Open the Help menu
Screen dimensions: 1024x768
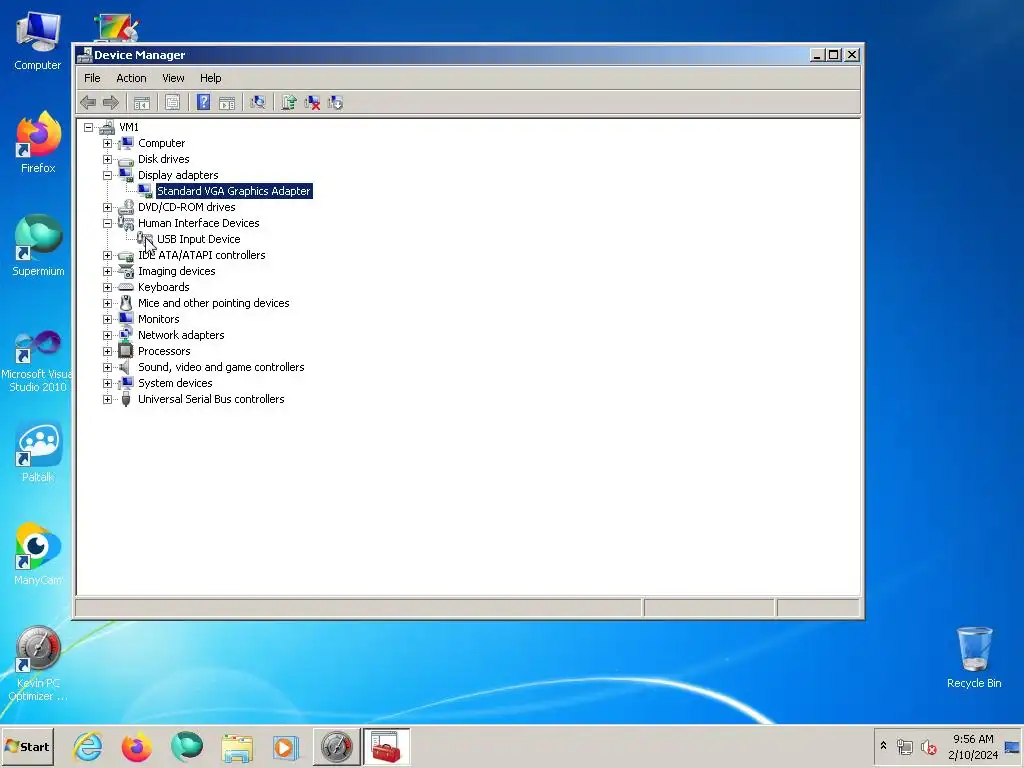[x=210, y=78]
